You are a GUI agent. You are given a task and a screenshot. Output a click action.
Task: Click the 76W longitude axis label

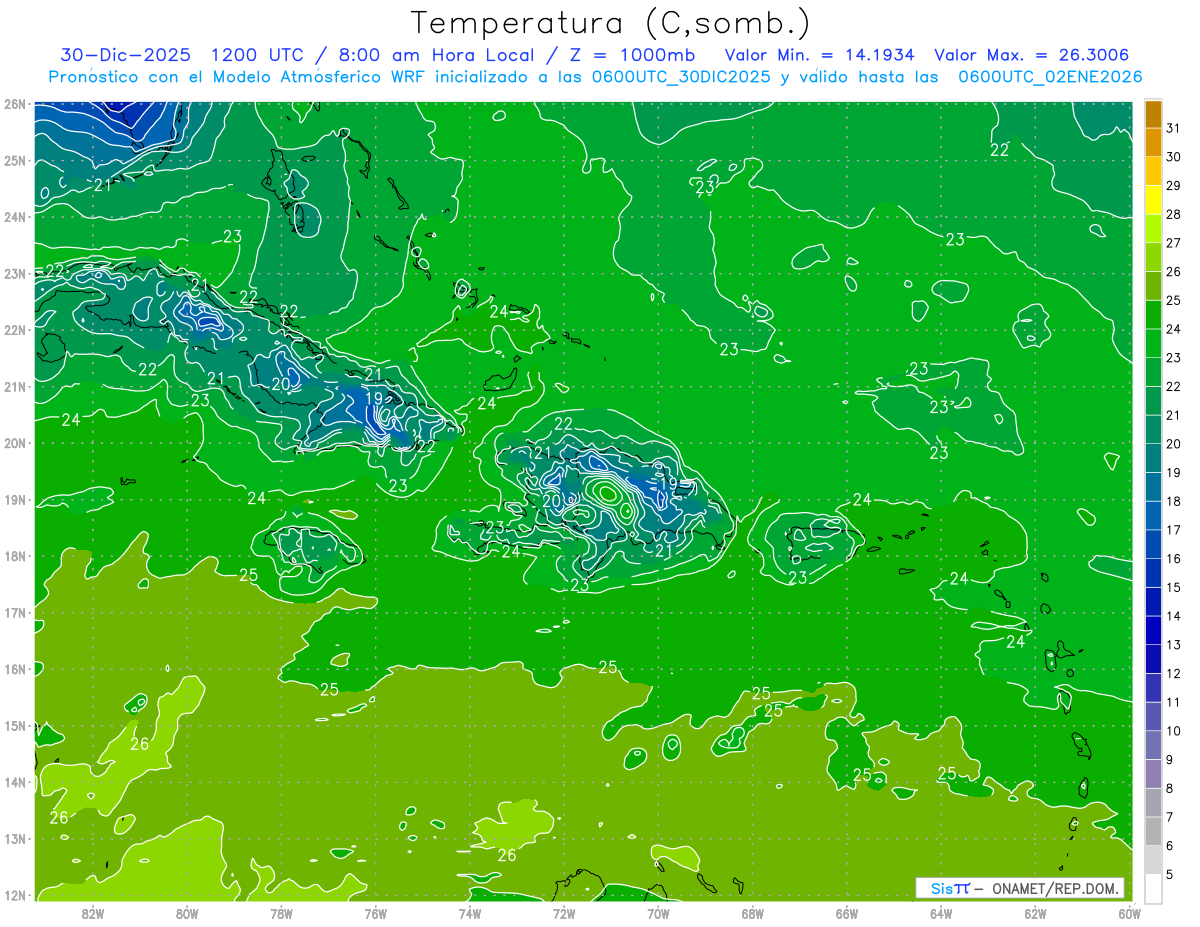[375, 912]
